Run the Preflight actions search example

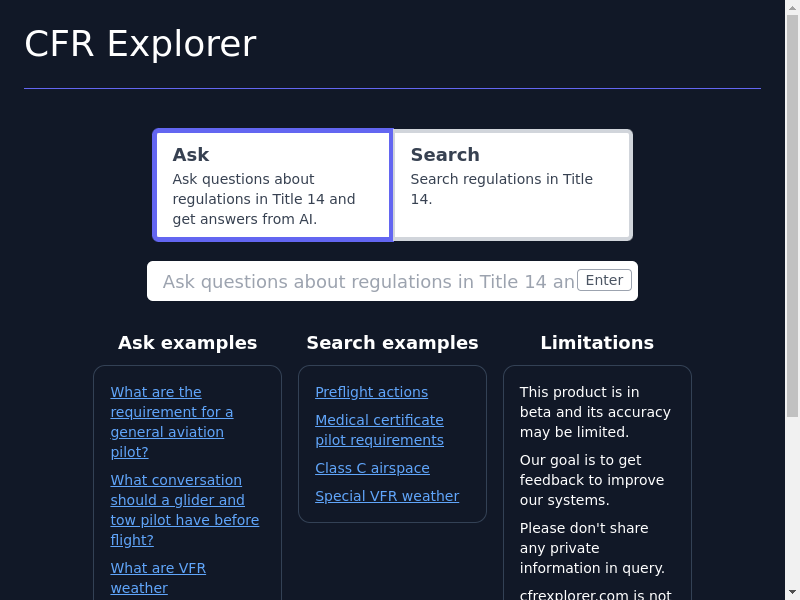(x=371, y=392)
